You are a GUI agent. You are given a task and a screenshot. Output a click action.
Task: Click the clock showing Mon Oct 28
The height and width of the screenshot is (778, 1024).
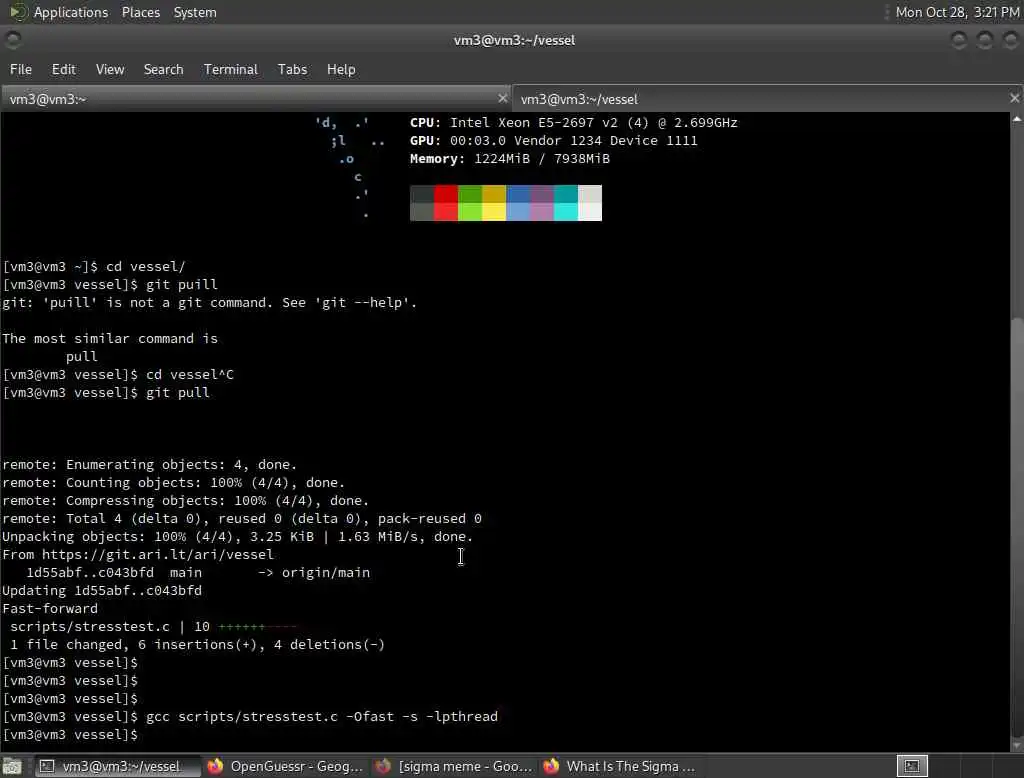957,12
